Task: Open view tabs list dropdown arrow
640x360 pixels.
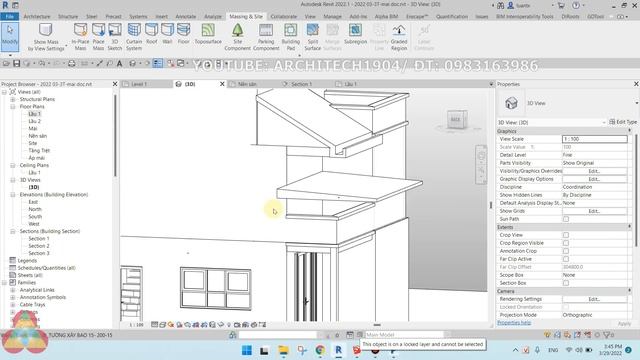Action: point(491,84)
